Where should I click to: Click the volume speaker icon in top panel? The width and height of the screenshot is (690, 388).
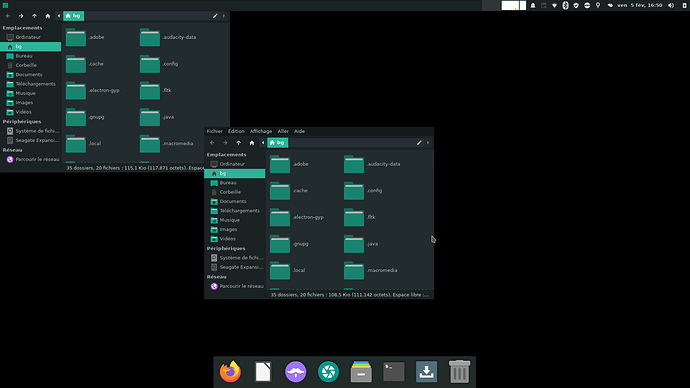(671, 5)
